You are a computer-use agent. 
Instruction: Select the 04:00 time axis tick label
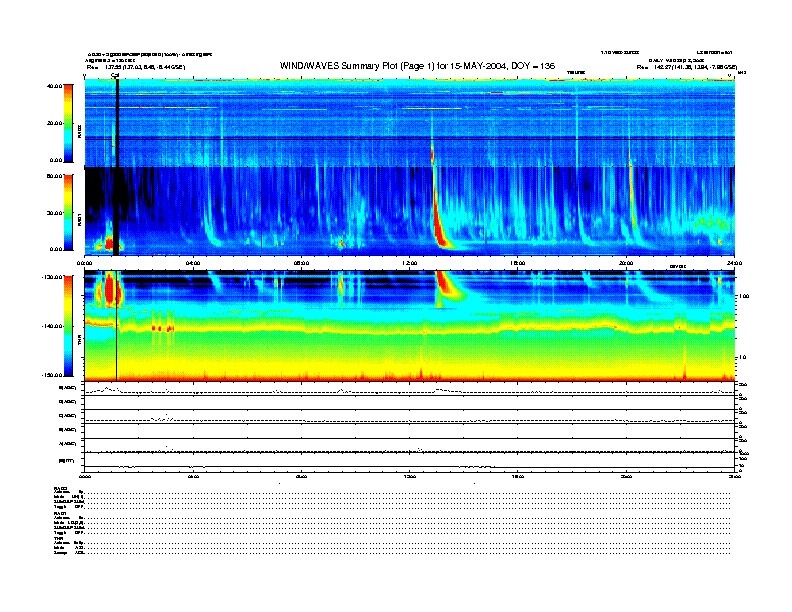coord(193,263)
